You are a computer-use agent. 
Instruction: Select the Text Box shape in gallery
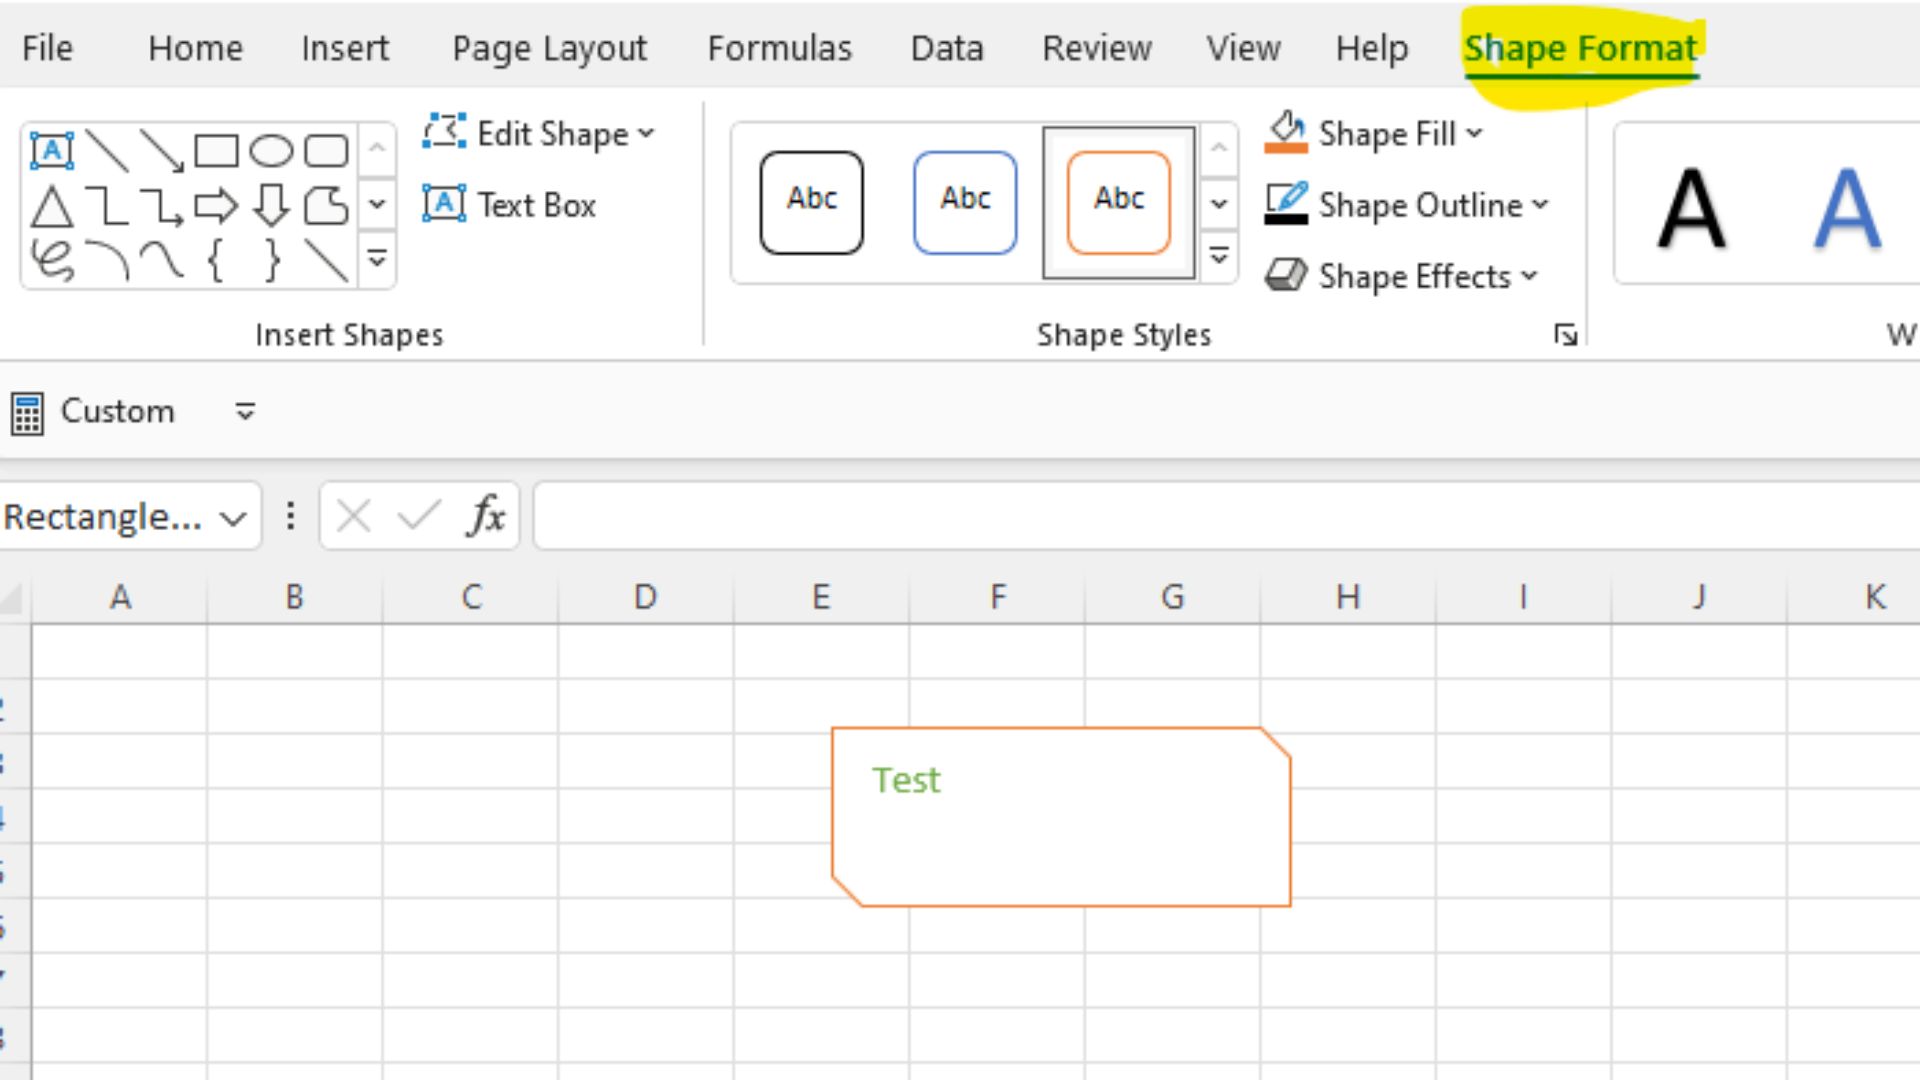[x=51, y=151]
